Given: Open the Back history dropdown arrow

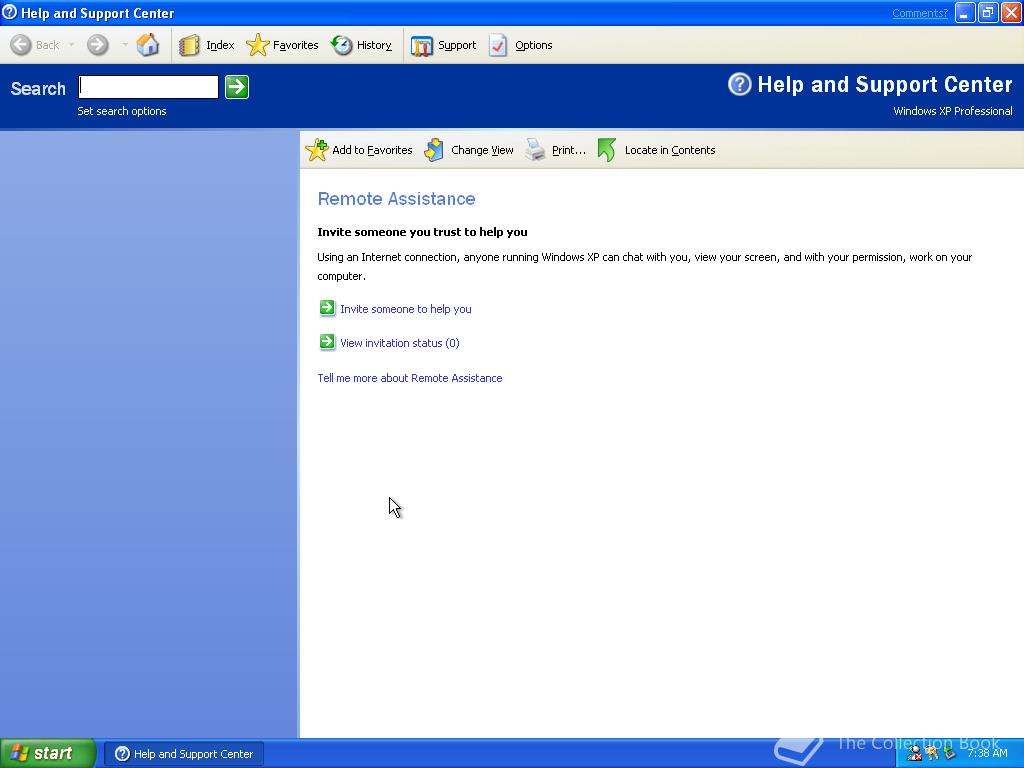Looking at the screenshot, I should click(71, 45).
